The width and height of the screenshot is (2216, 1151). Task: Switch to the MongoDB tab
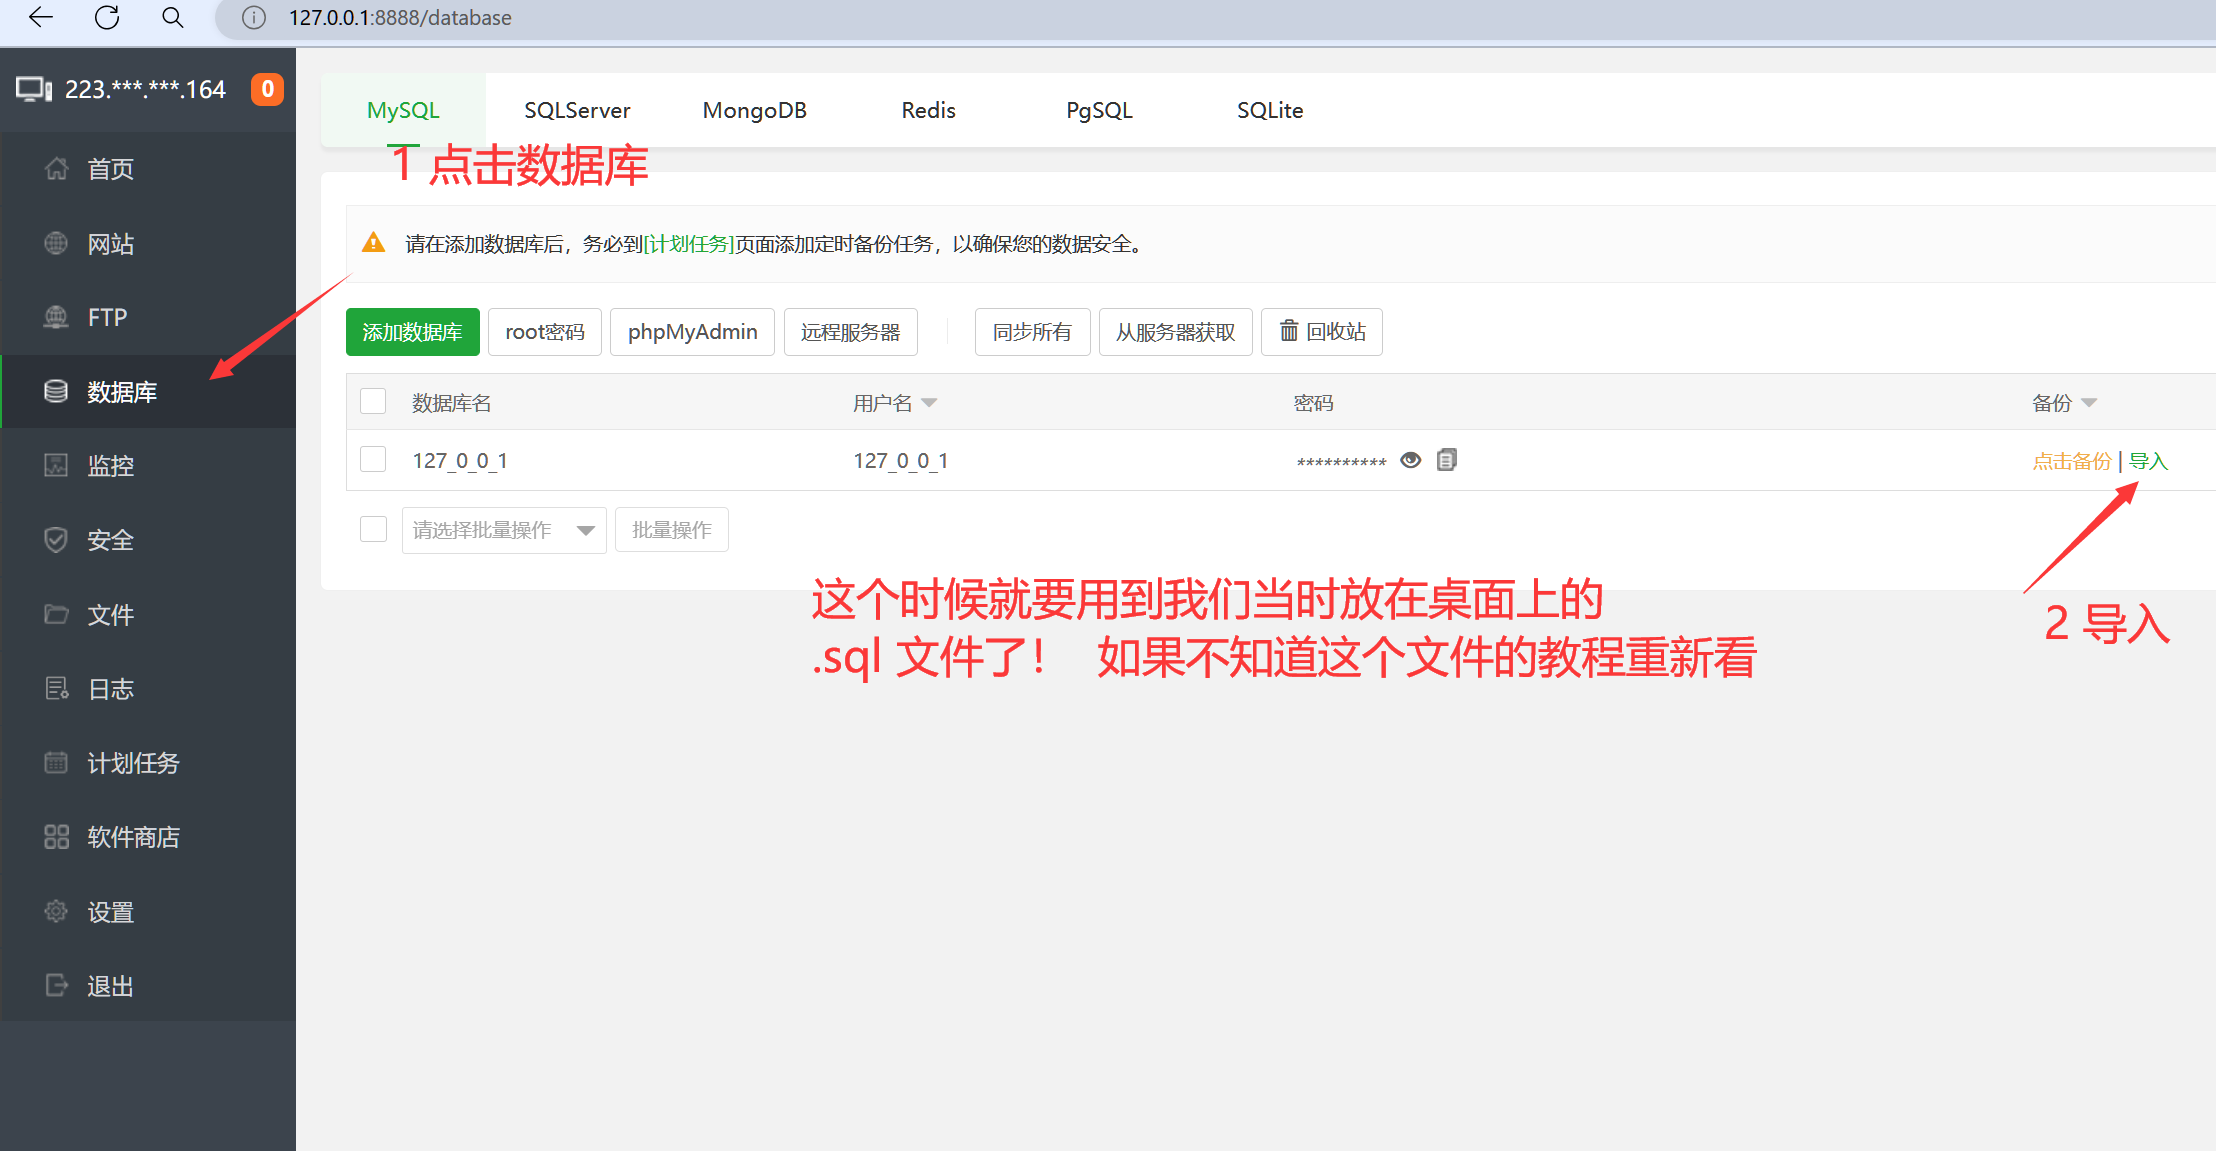point(755,110)
